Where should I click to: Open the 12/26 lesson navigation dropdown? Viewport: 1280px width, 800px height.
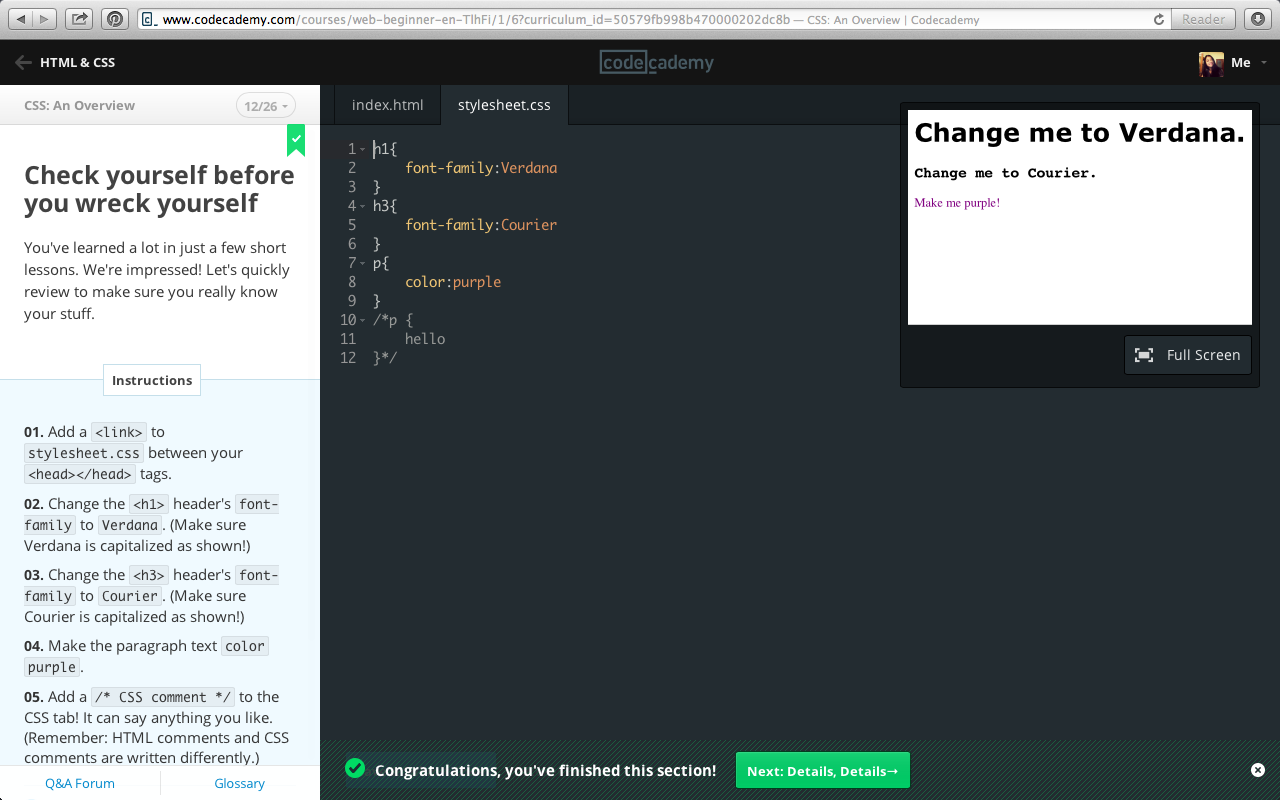[x=265, y=105]
